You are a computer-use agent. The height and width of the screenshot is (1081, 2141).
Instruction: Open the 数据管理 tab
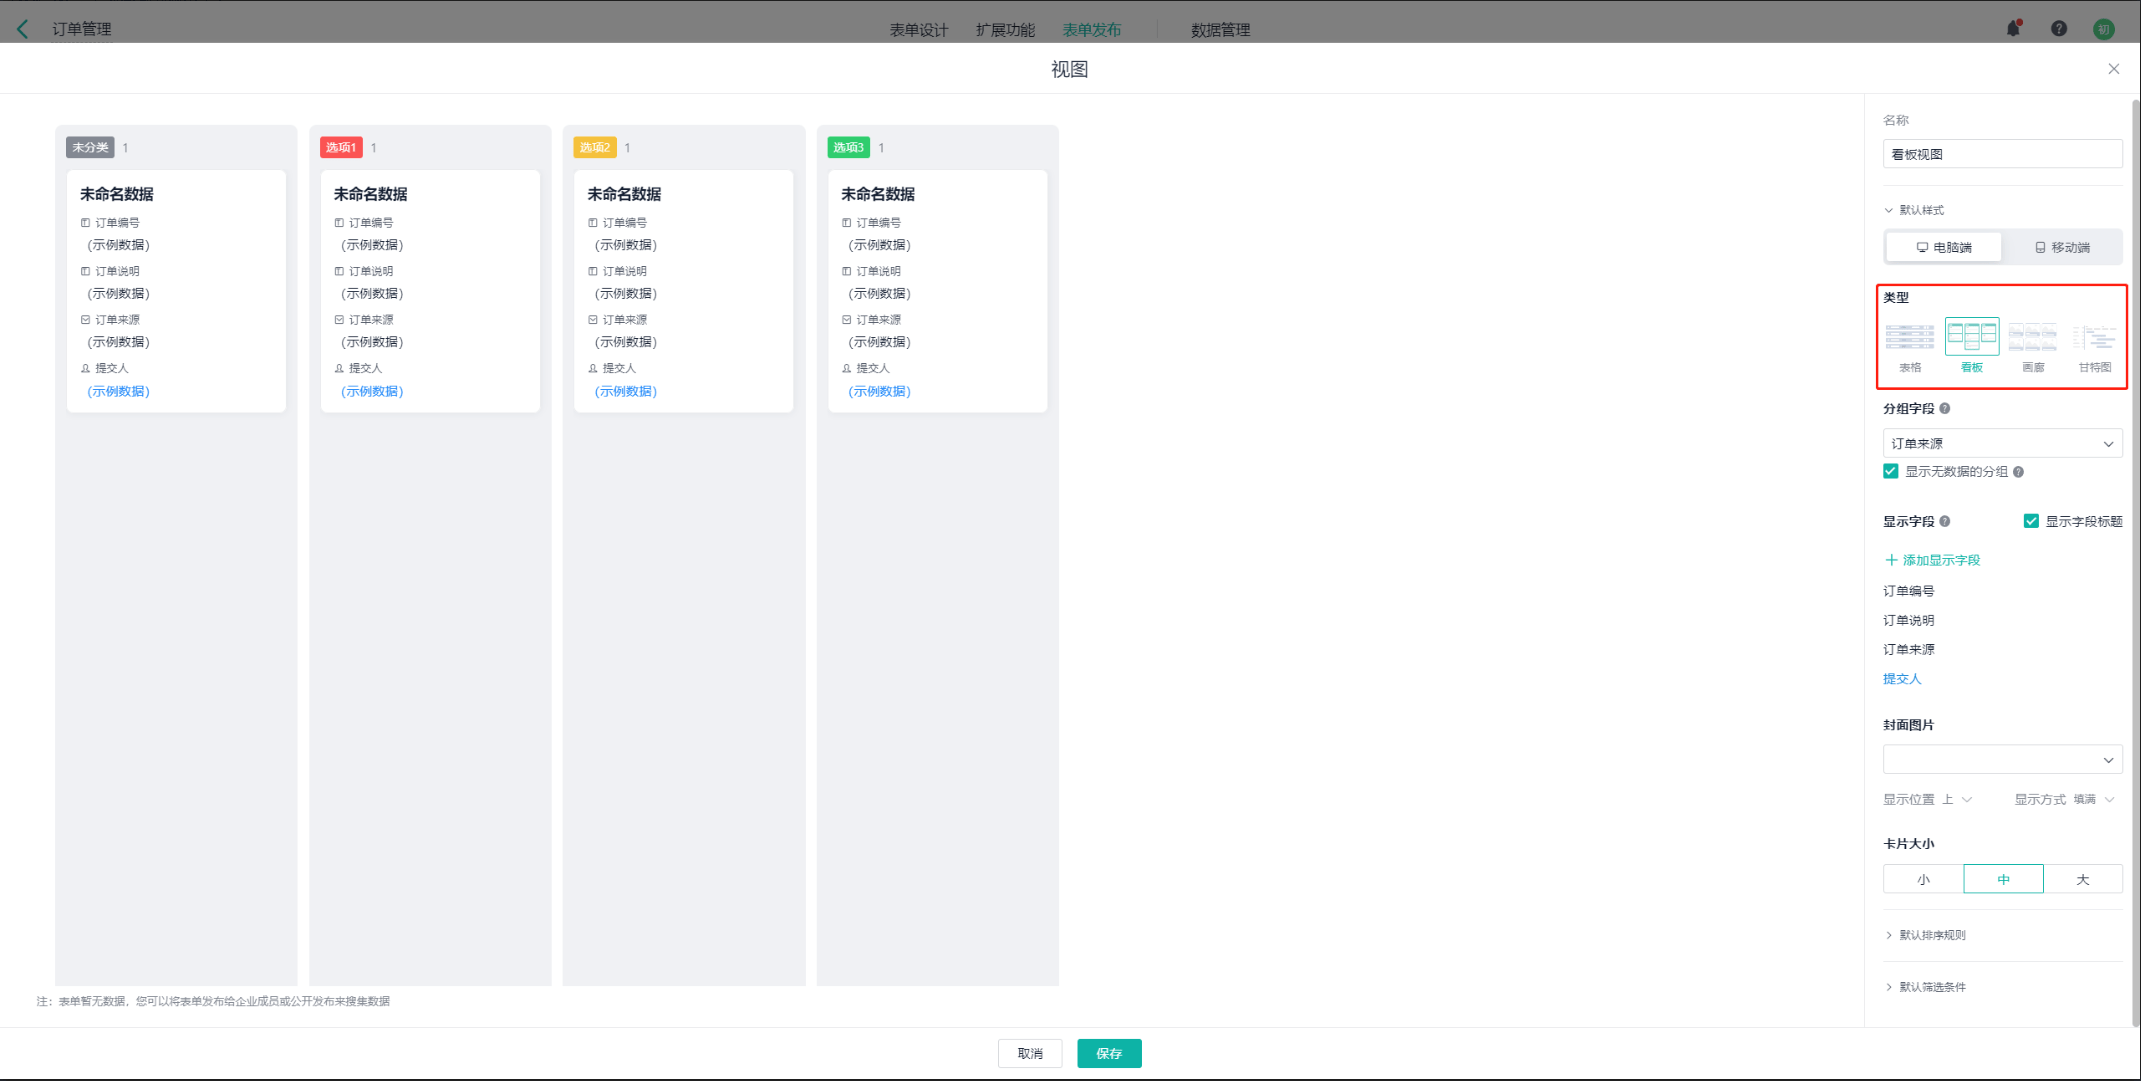tap(1220, 30)
